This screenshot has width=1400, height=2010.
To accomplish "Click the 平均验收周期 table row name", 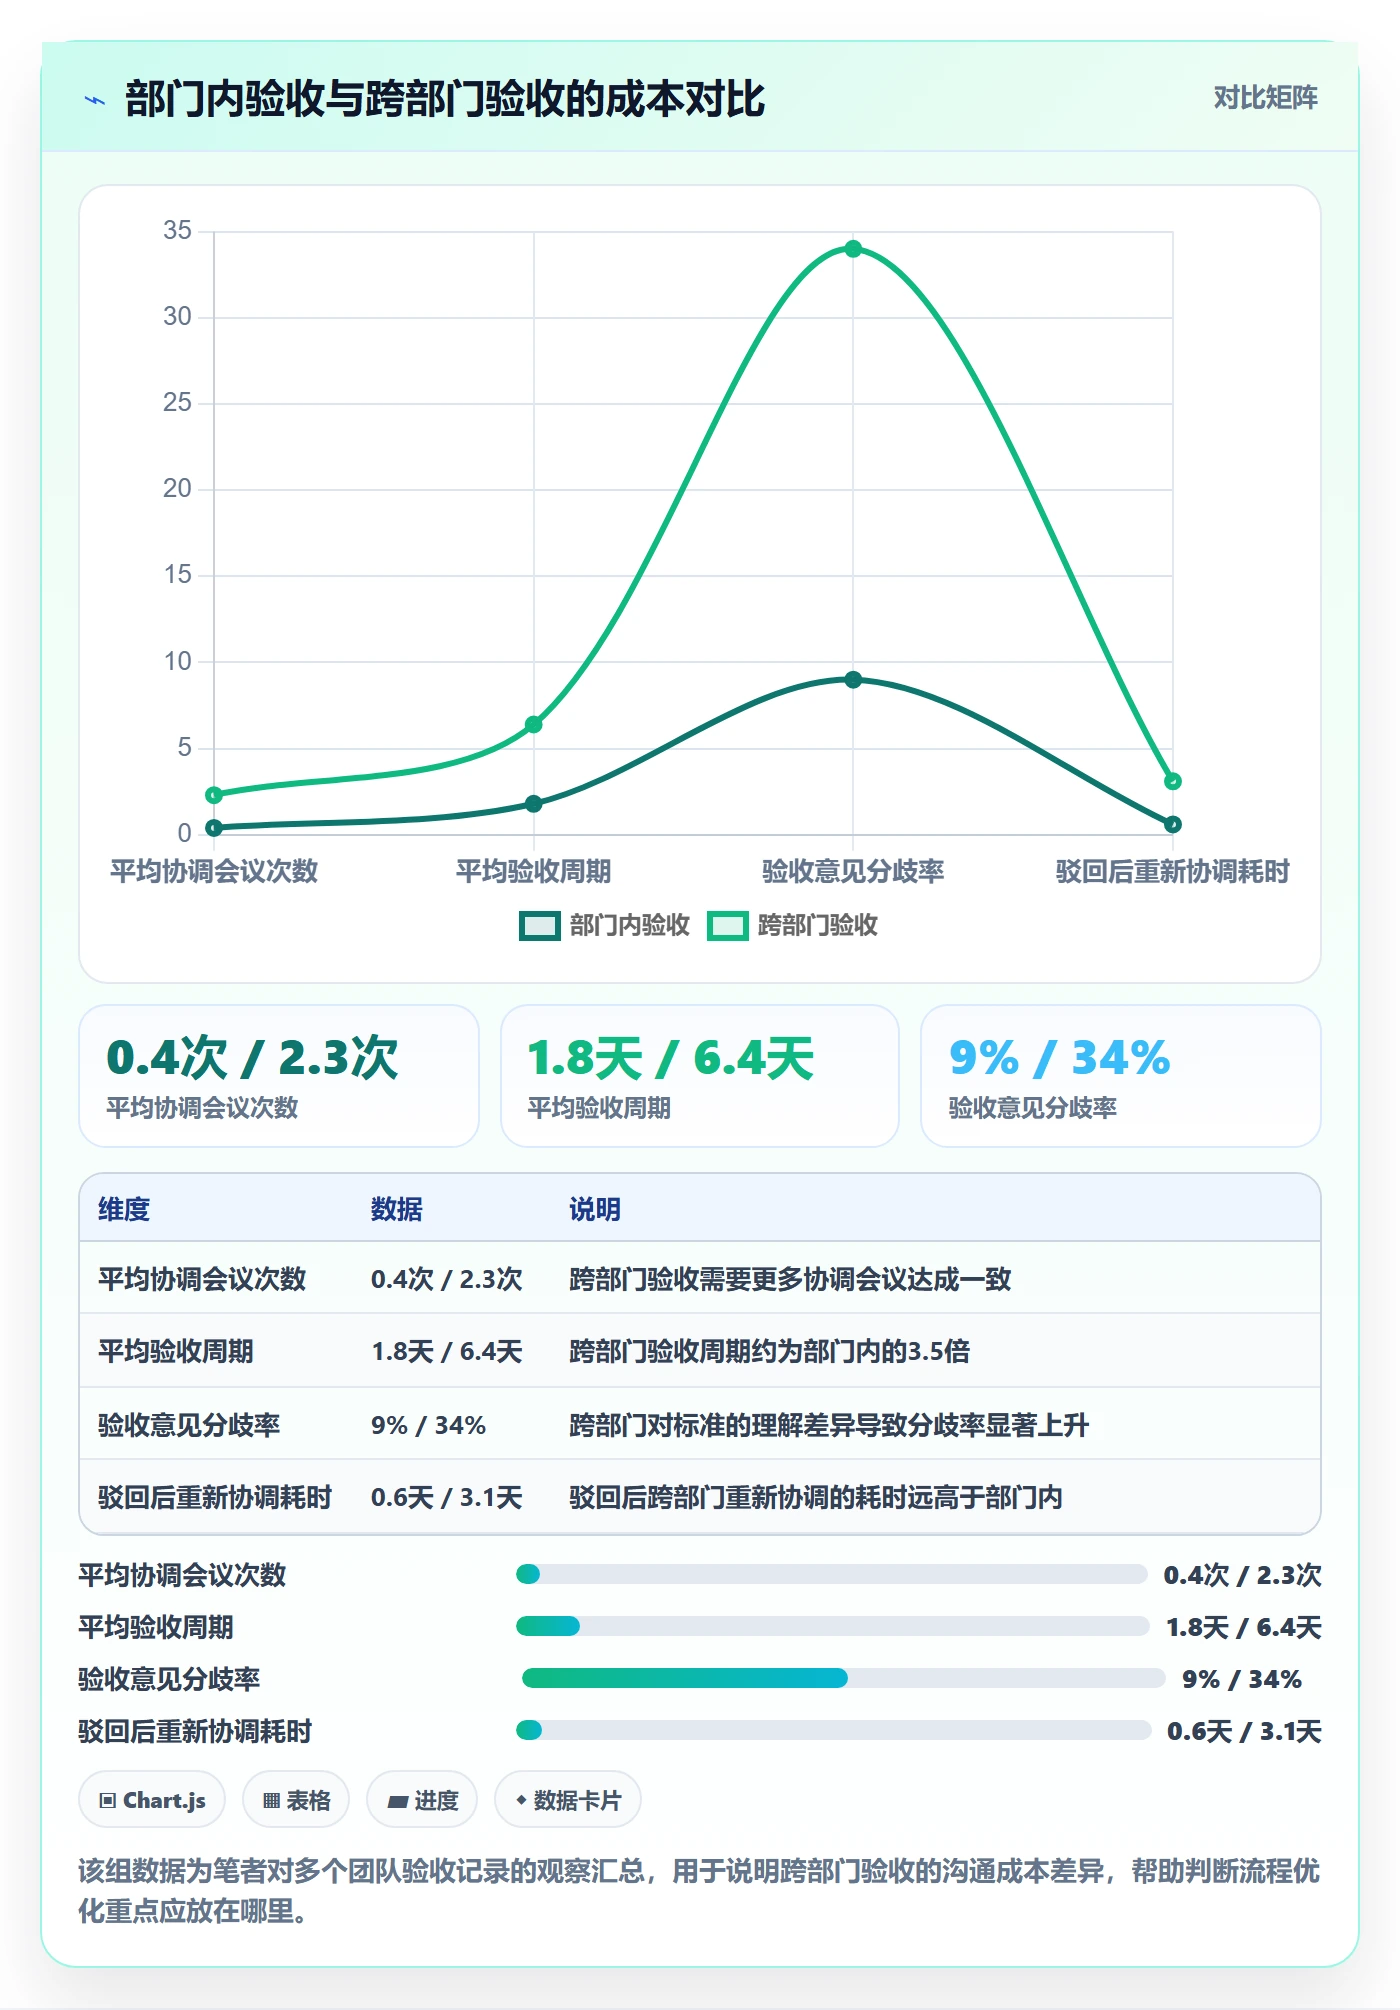I will click(176, 1351).
